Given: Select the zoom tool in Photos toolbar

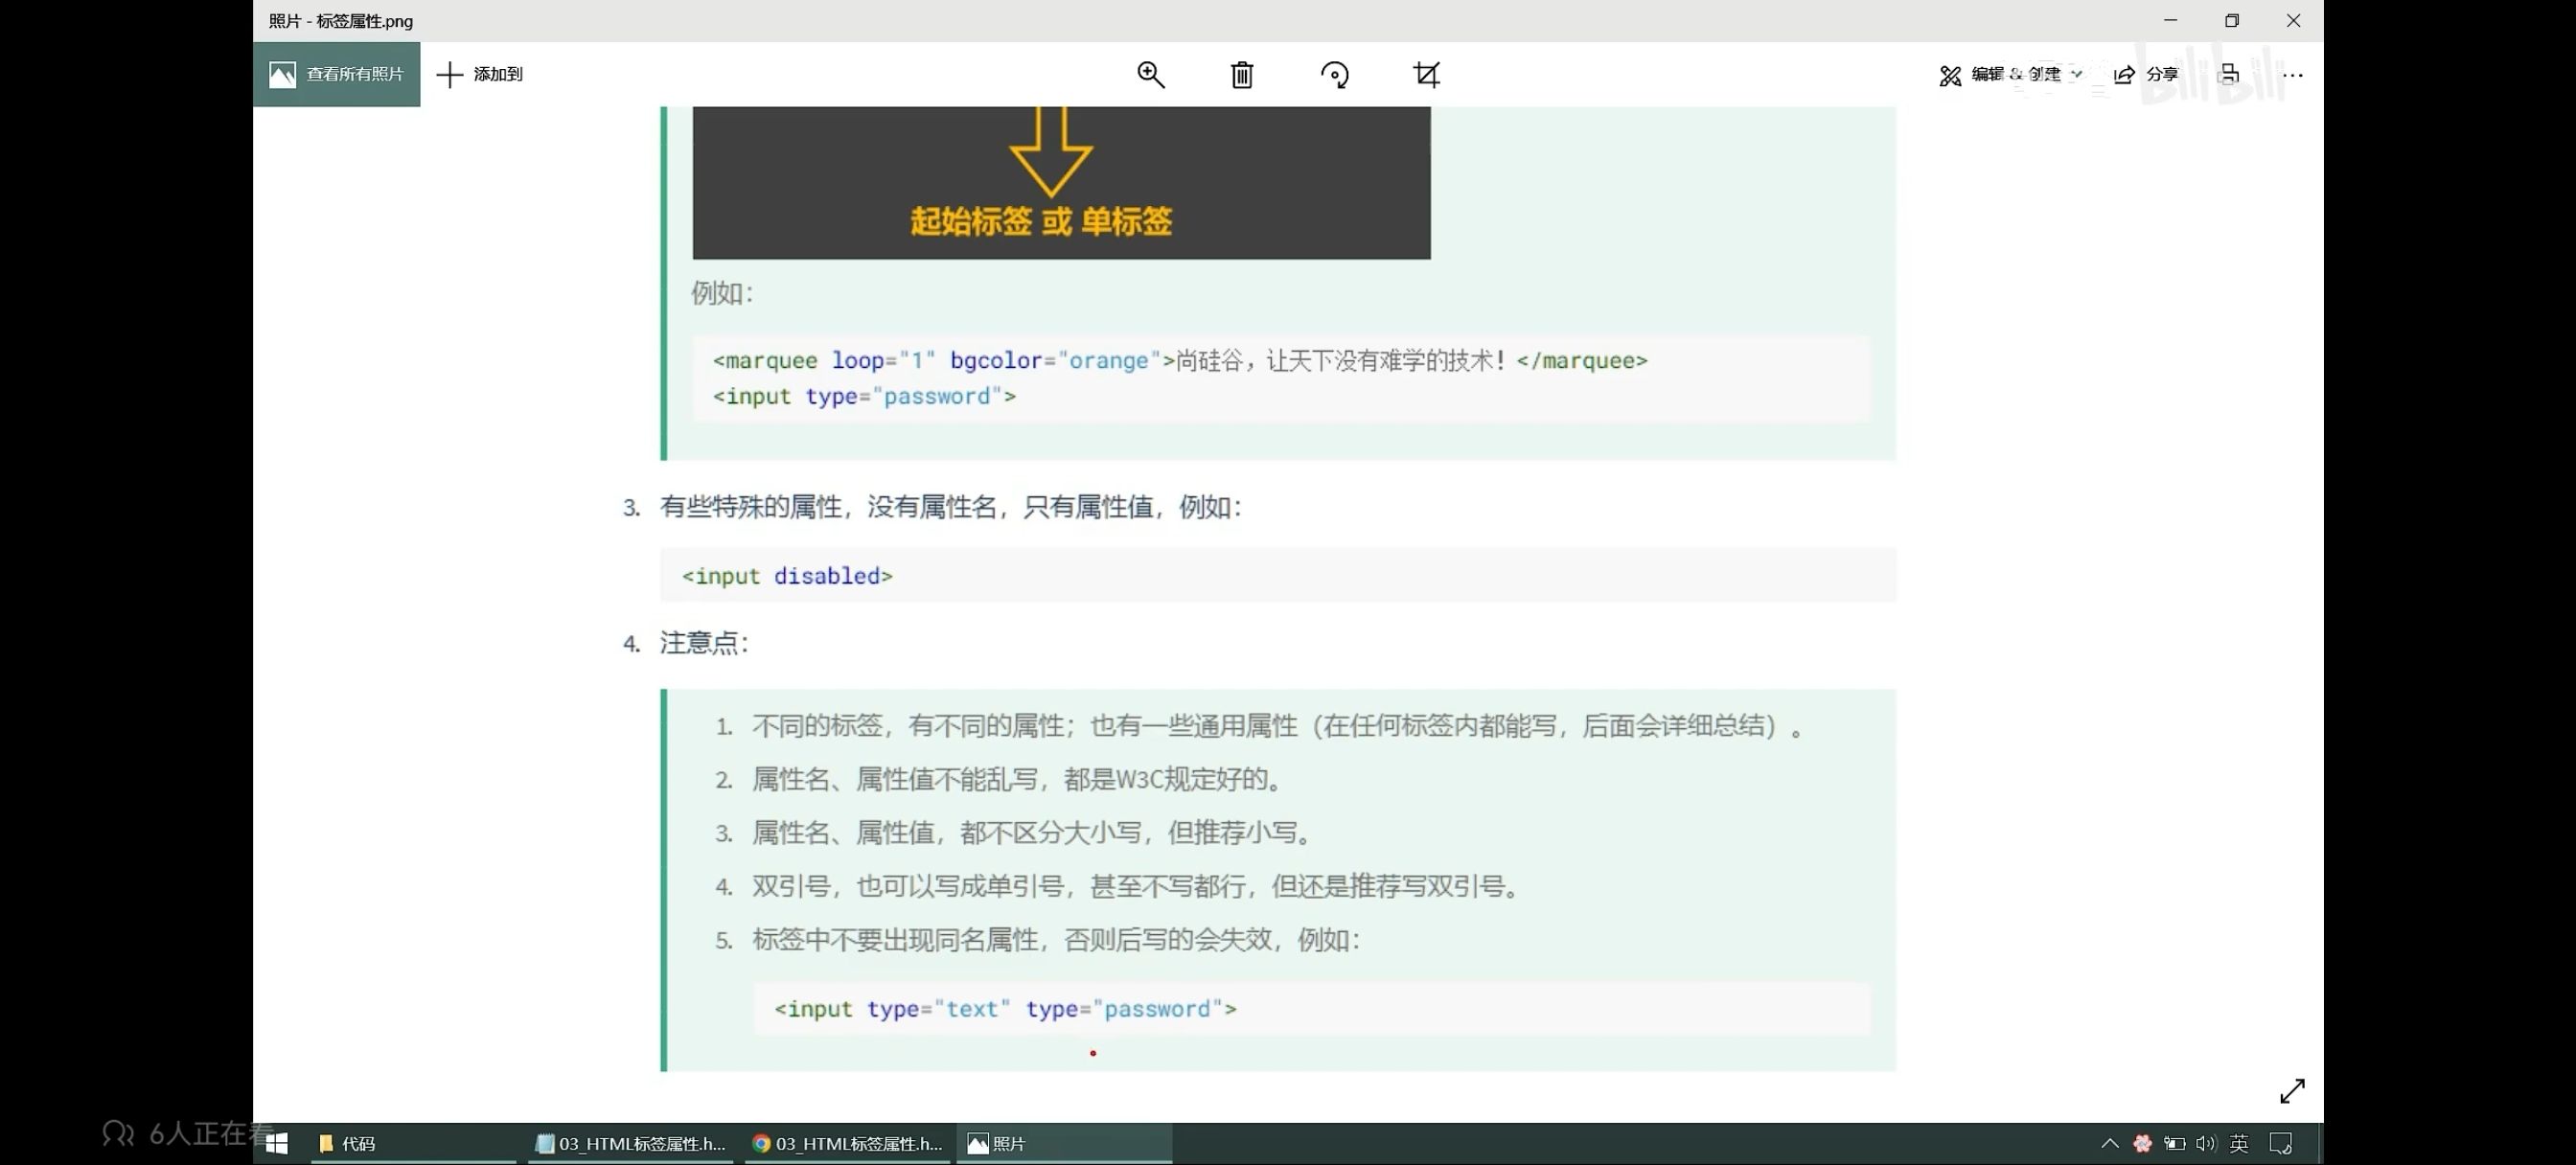Looking at the screenshot, I should (x=1151, y=74).
